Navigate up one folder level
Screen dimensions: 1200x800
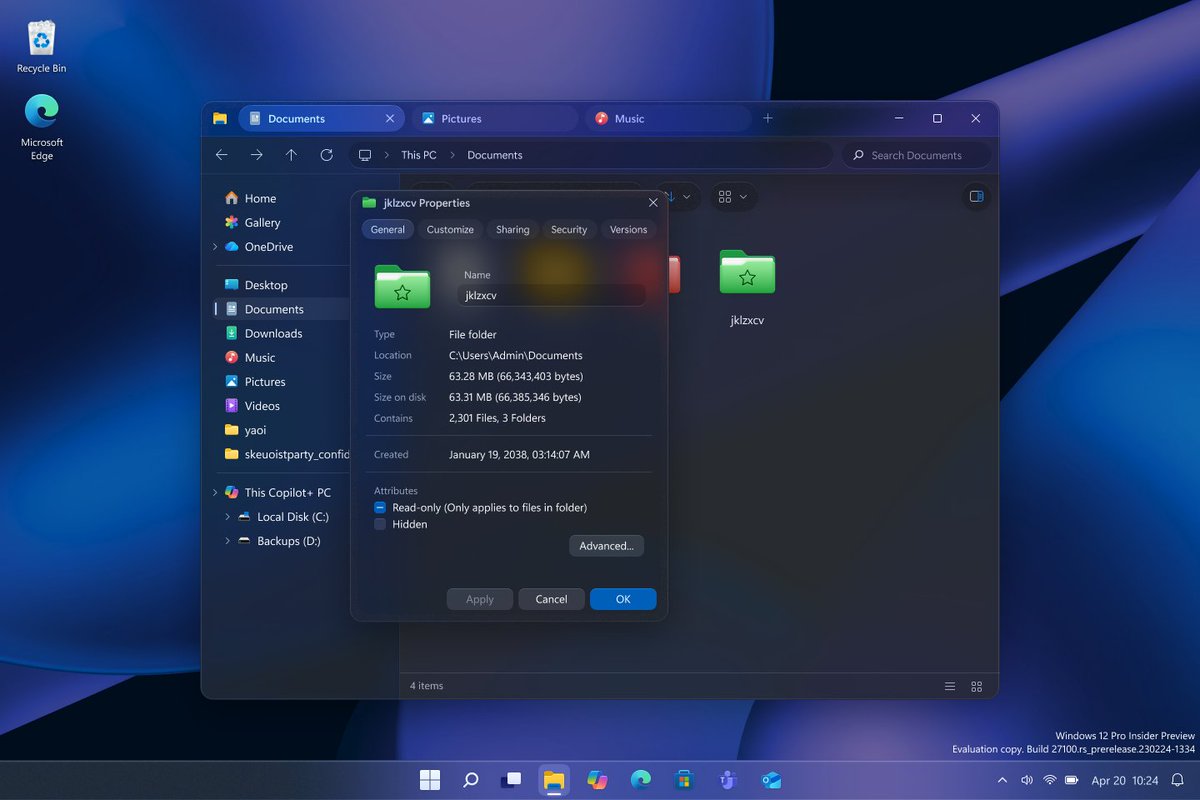pyautogui.click(x=291, y=155)
